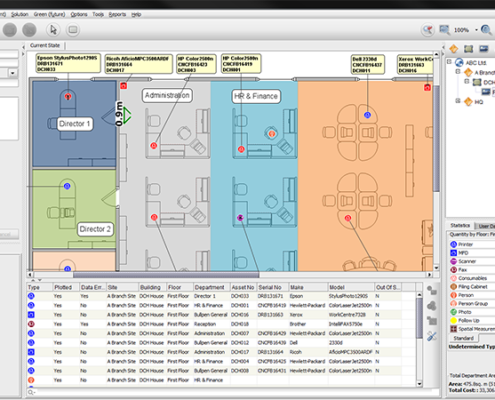Select the Current State tab
Image resolution: width=495 pixels, height=400 pixels.
click(x=45, y=45)
